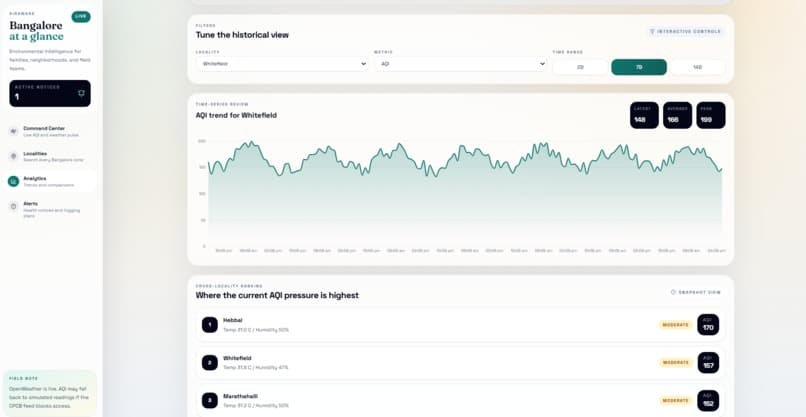Click the Whitefield row in AQI ranking
The height and width of the screenshot is (417, 806).
click(x=461, y=362)
